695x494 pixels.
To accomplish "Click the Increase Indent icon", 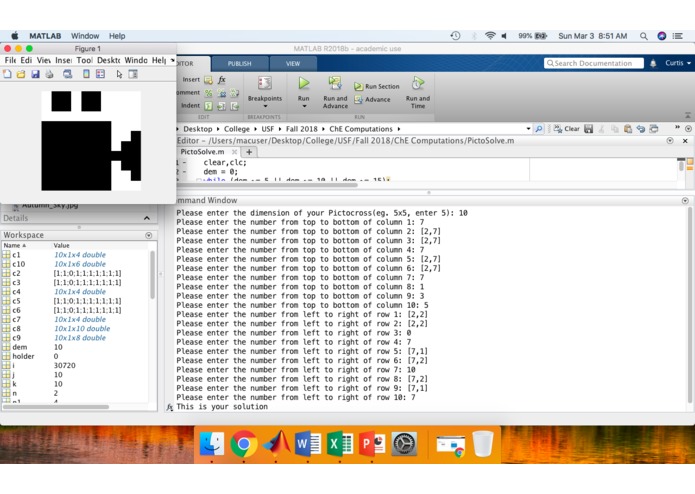I will tap(222, 106).
